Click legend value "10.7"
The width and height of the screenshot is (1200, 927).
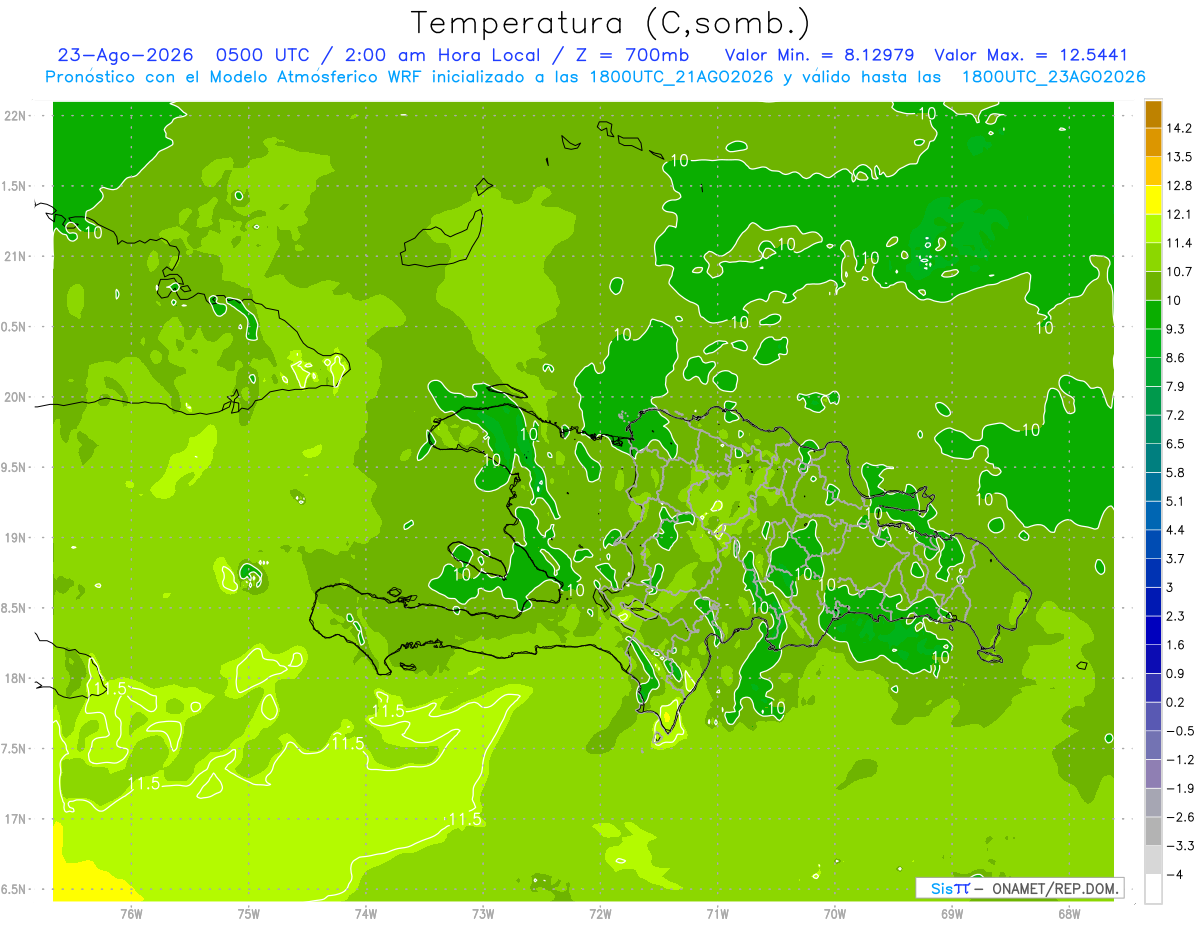tap(1179, 272)
